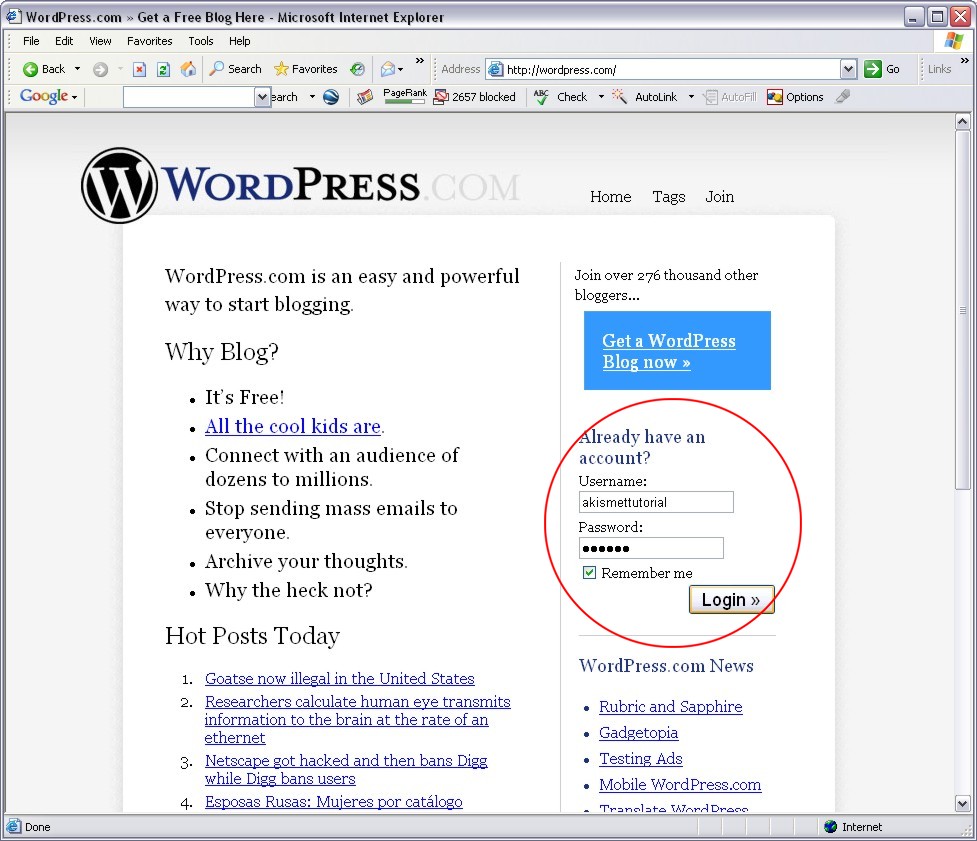Expand the AutoLink dropdown arrow
977x841 pixels.
point(691,97)
